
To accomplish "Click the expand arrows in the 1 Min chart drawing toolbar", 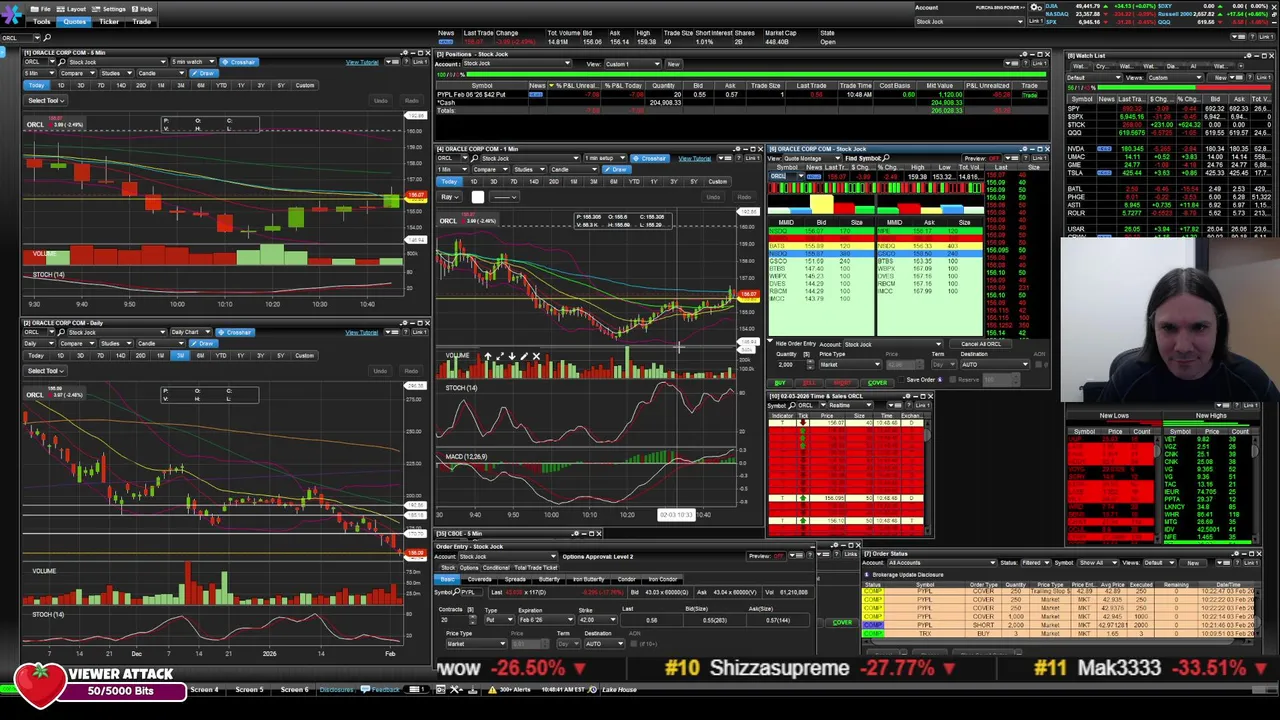I will click(500, 356).
